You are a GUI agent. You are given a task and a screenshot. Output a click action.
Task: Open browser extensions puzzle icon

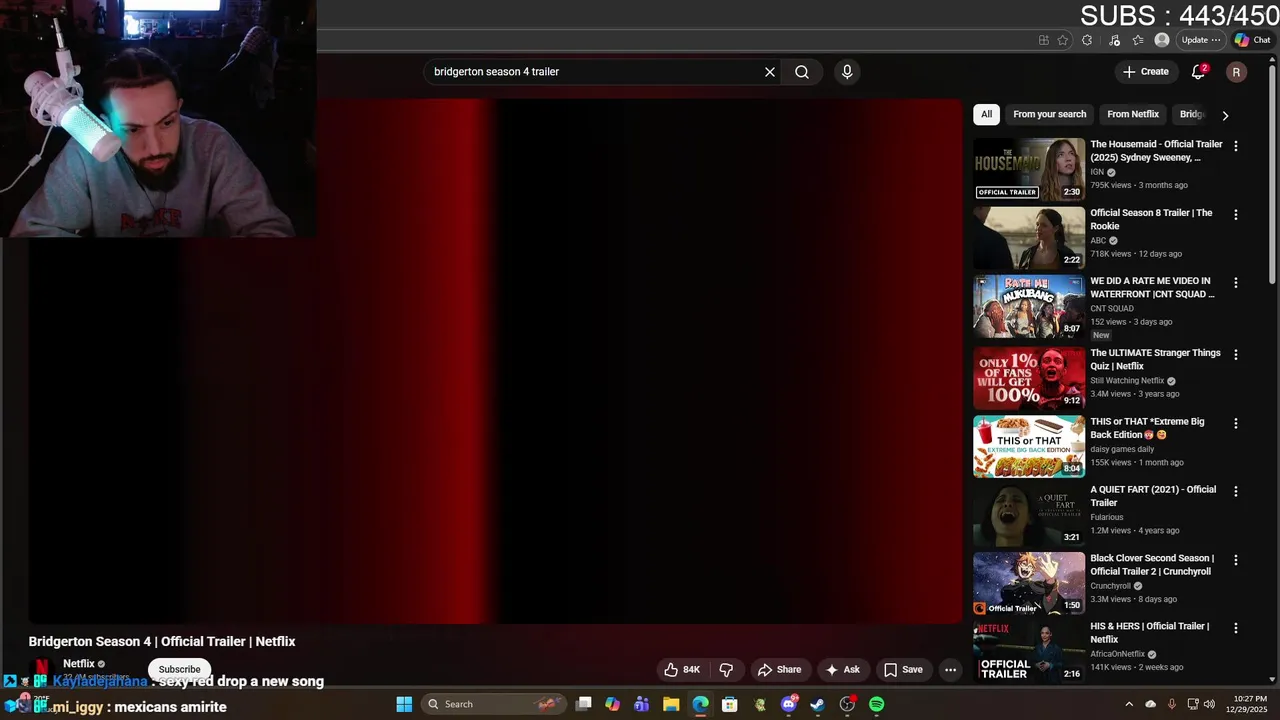point(1087,40)
